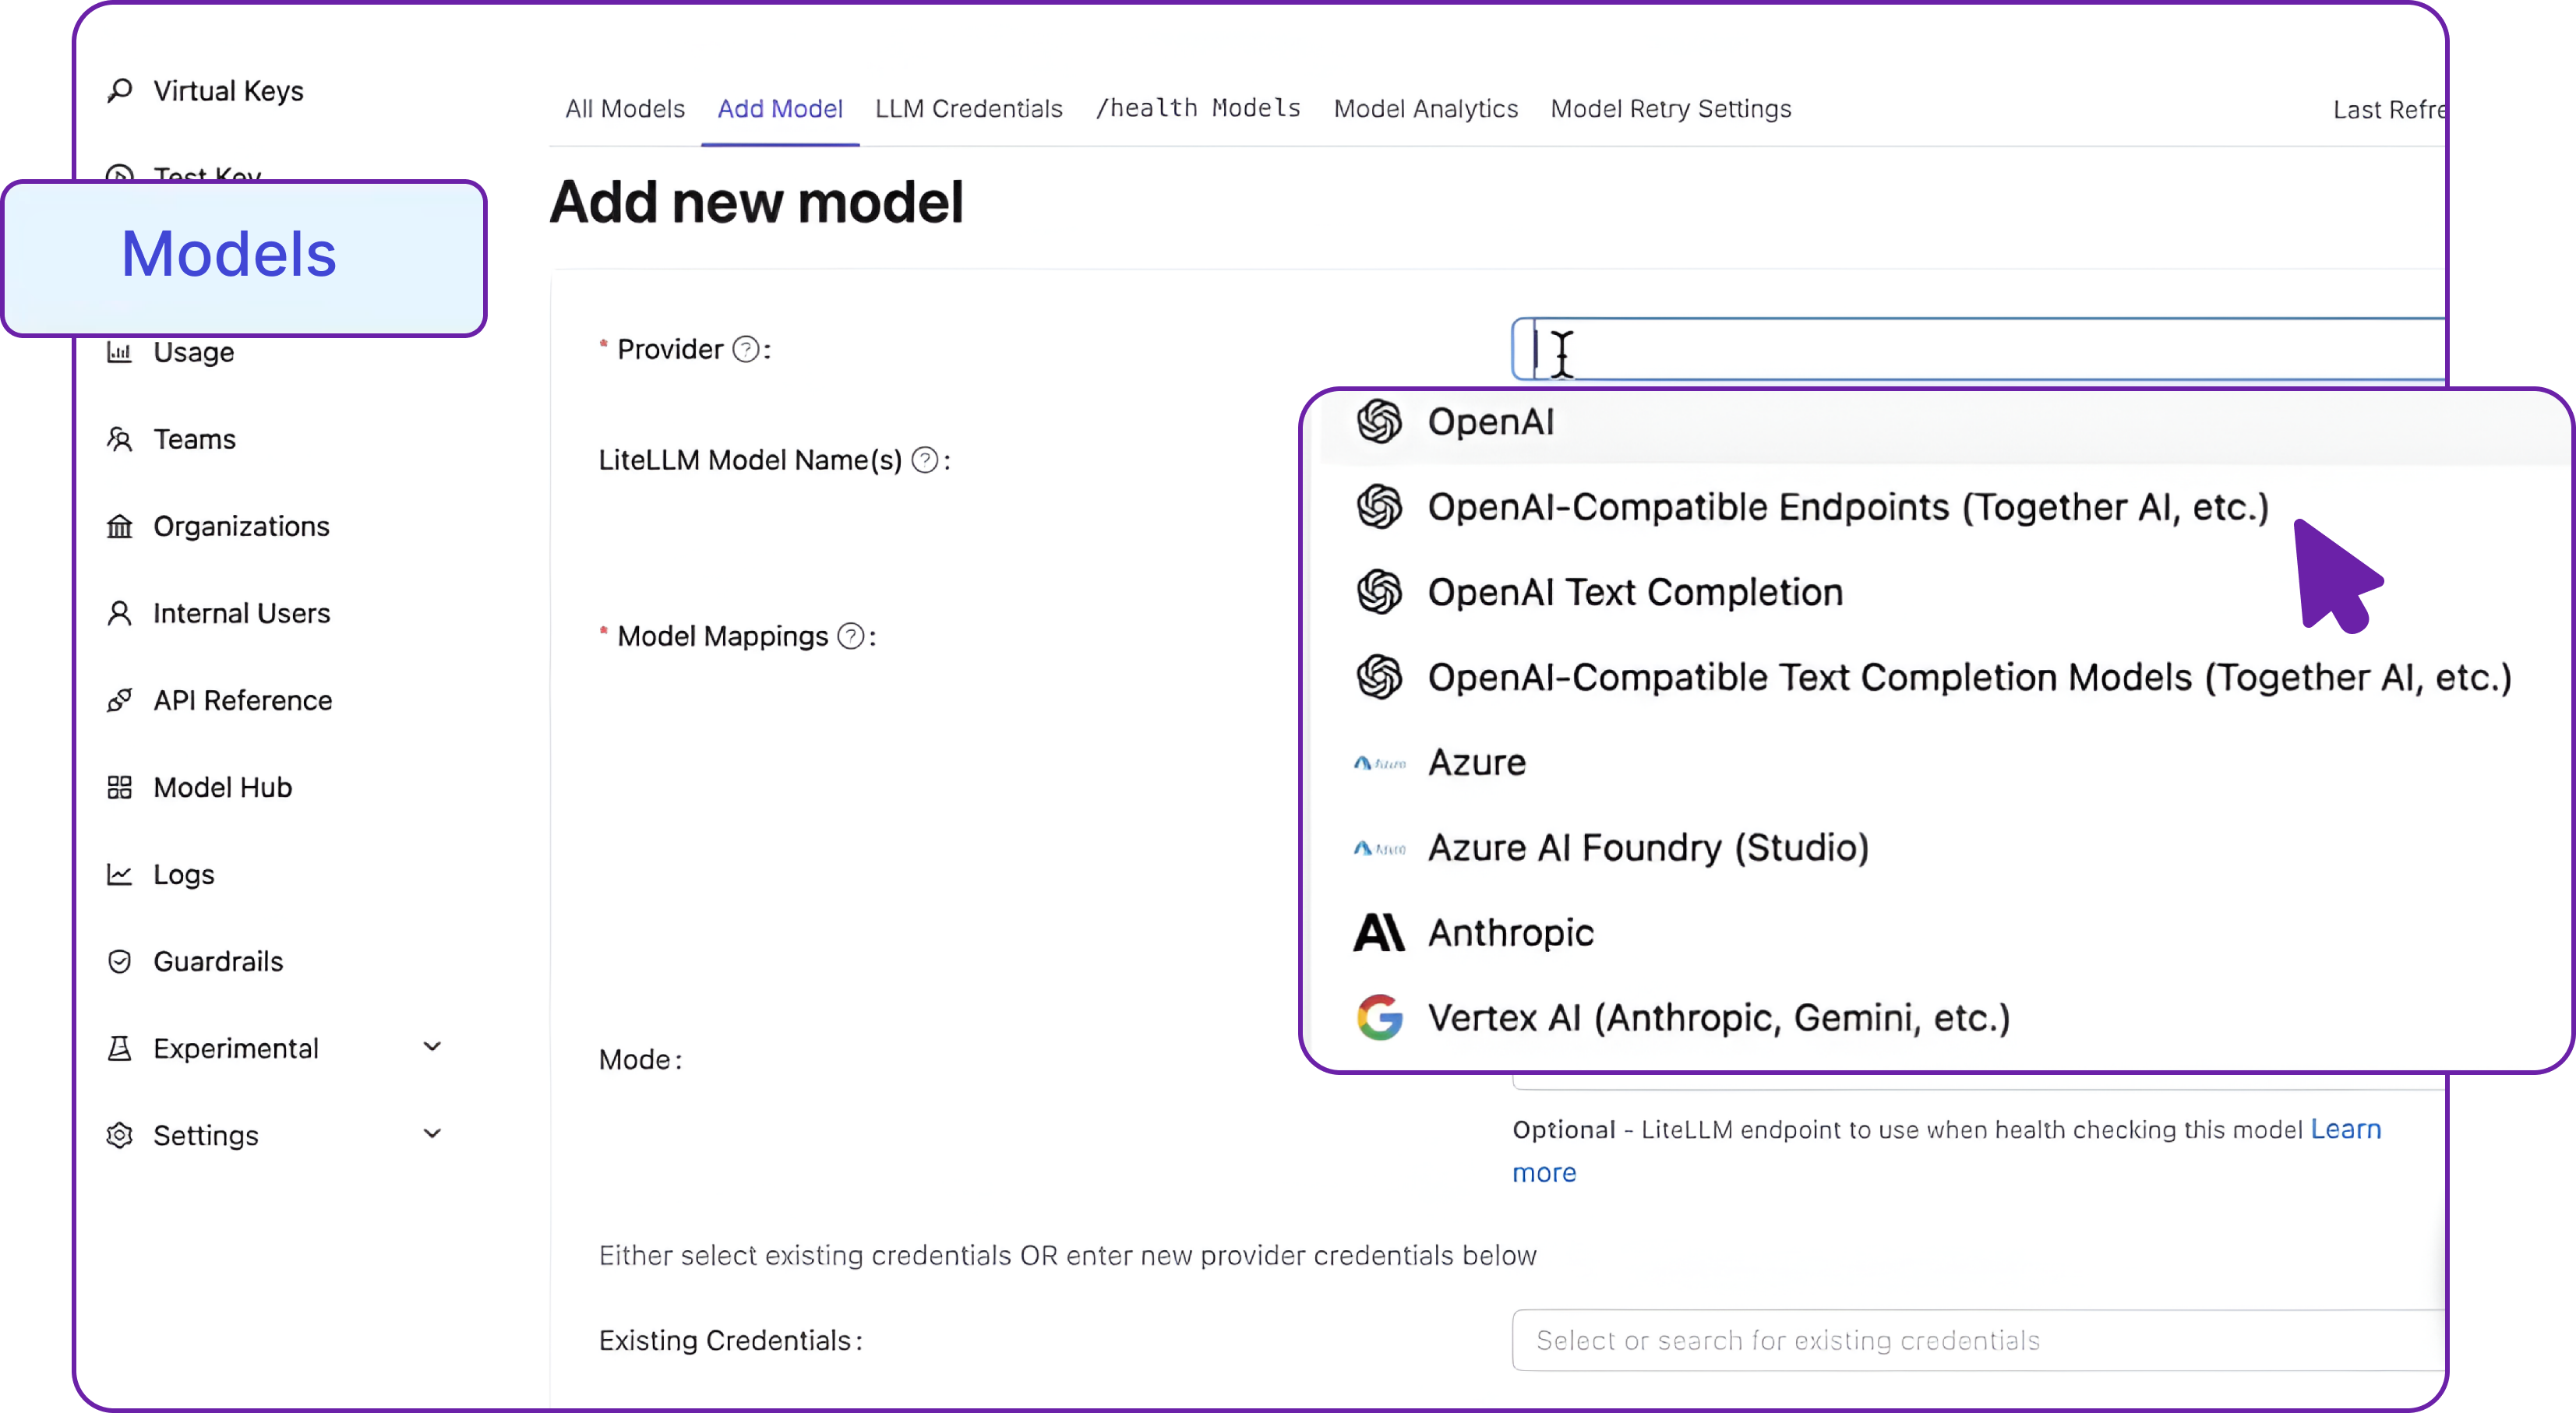
Task: Click the LiteLLM Model Name(s) help icon
Action: click(925, 460)
